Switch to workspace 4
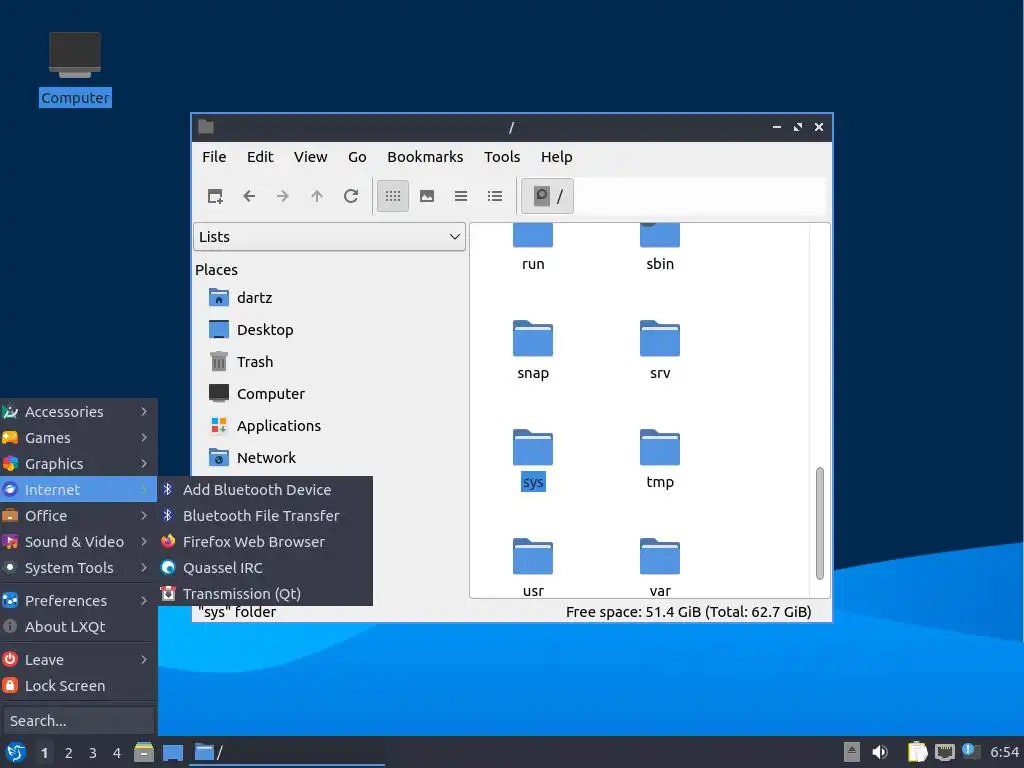This screenshot has width=1024, height=768. 117,753
